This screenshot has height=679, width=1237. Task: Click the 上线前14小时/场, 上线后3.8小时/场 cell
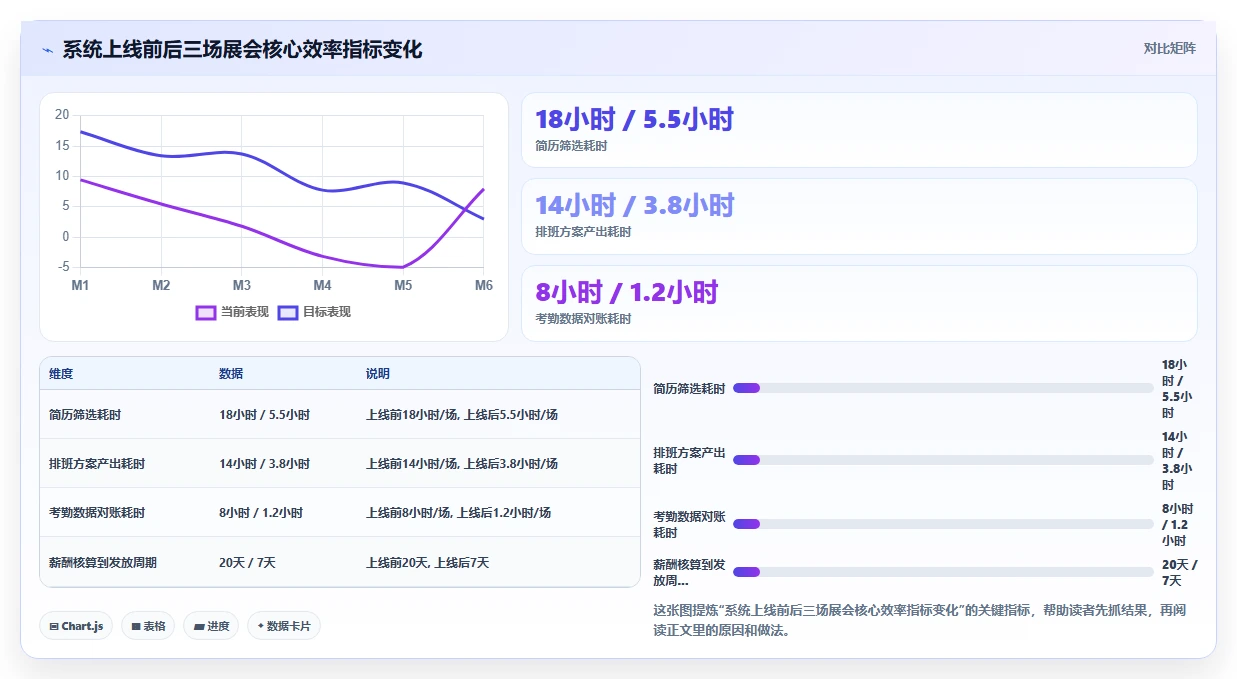coord(462,464)
